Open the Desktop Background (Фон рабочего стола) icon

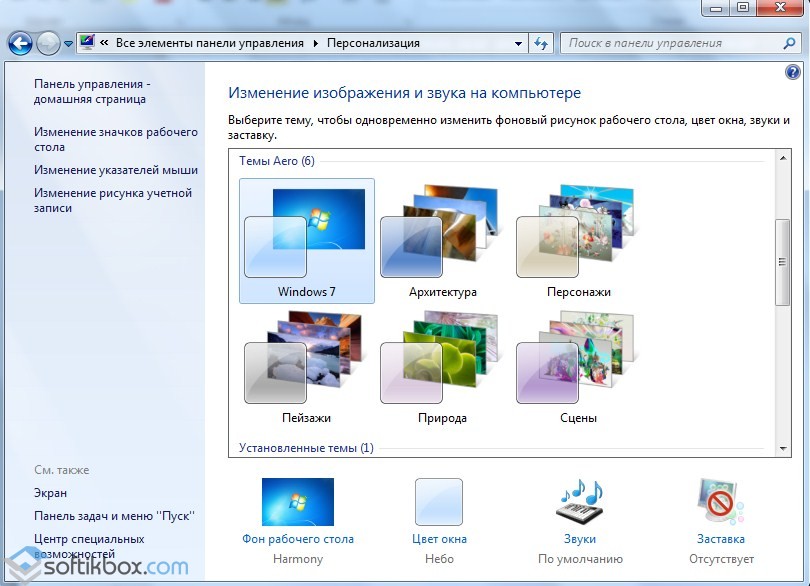297,502
